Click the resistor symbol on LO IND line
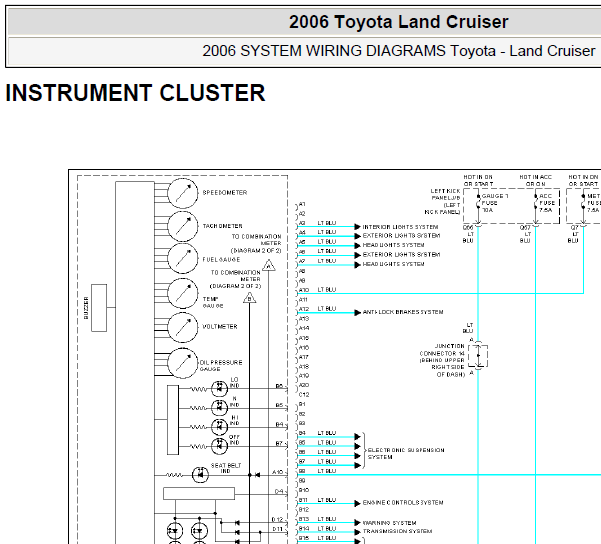Screen dimensions: 601x544 click(x=199, y=389)
